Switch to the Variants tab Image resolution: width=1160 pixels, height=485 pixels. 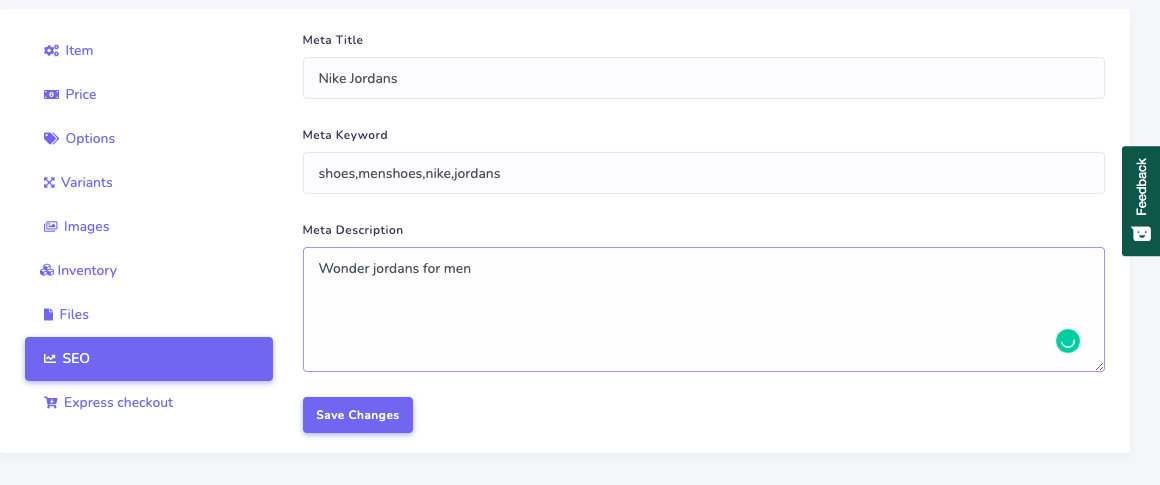click(86, 183)
